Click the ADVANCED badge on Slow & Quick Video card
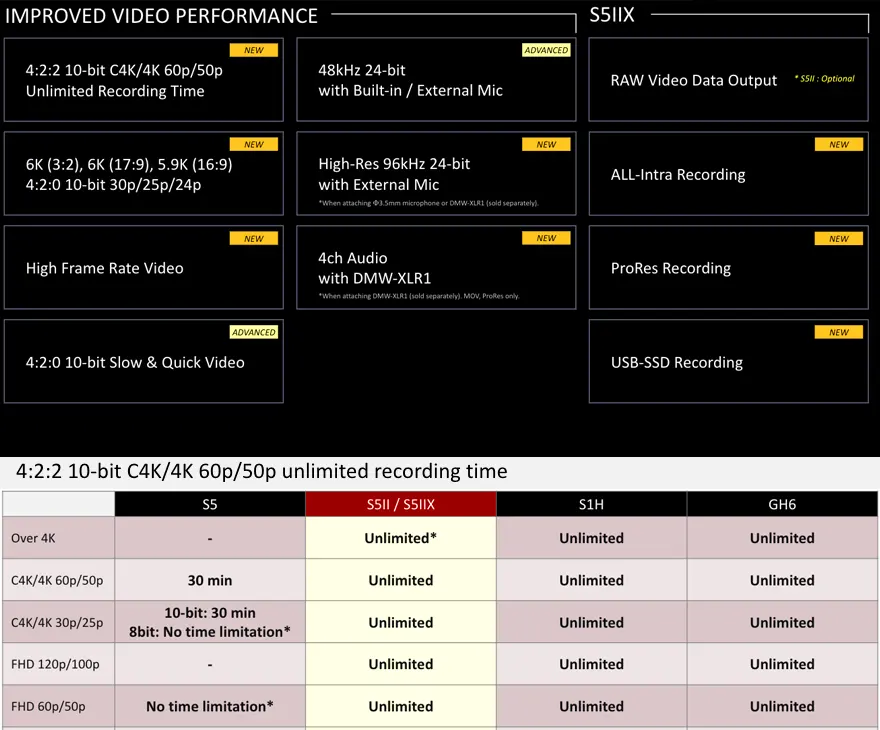The height and width of the screenshot is (730, 880). (x=254, y=332)
